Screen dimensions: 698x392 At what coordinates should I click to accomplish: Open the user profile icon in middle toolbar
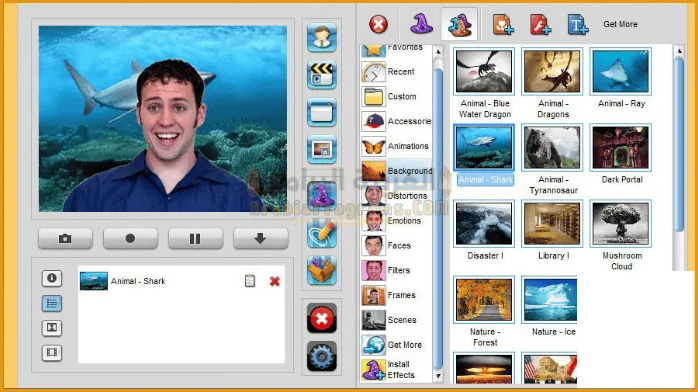(x=321, y=37)
